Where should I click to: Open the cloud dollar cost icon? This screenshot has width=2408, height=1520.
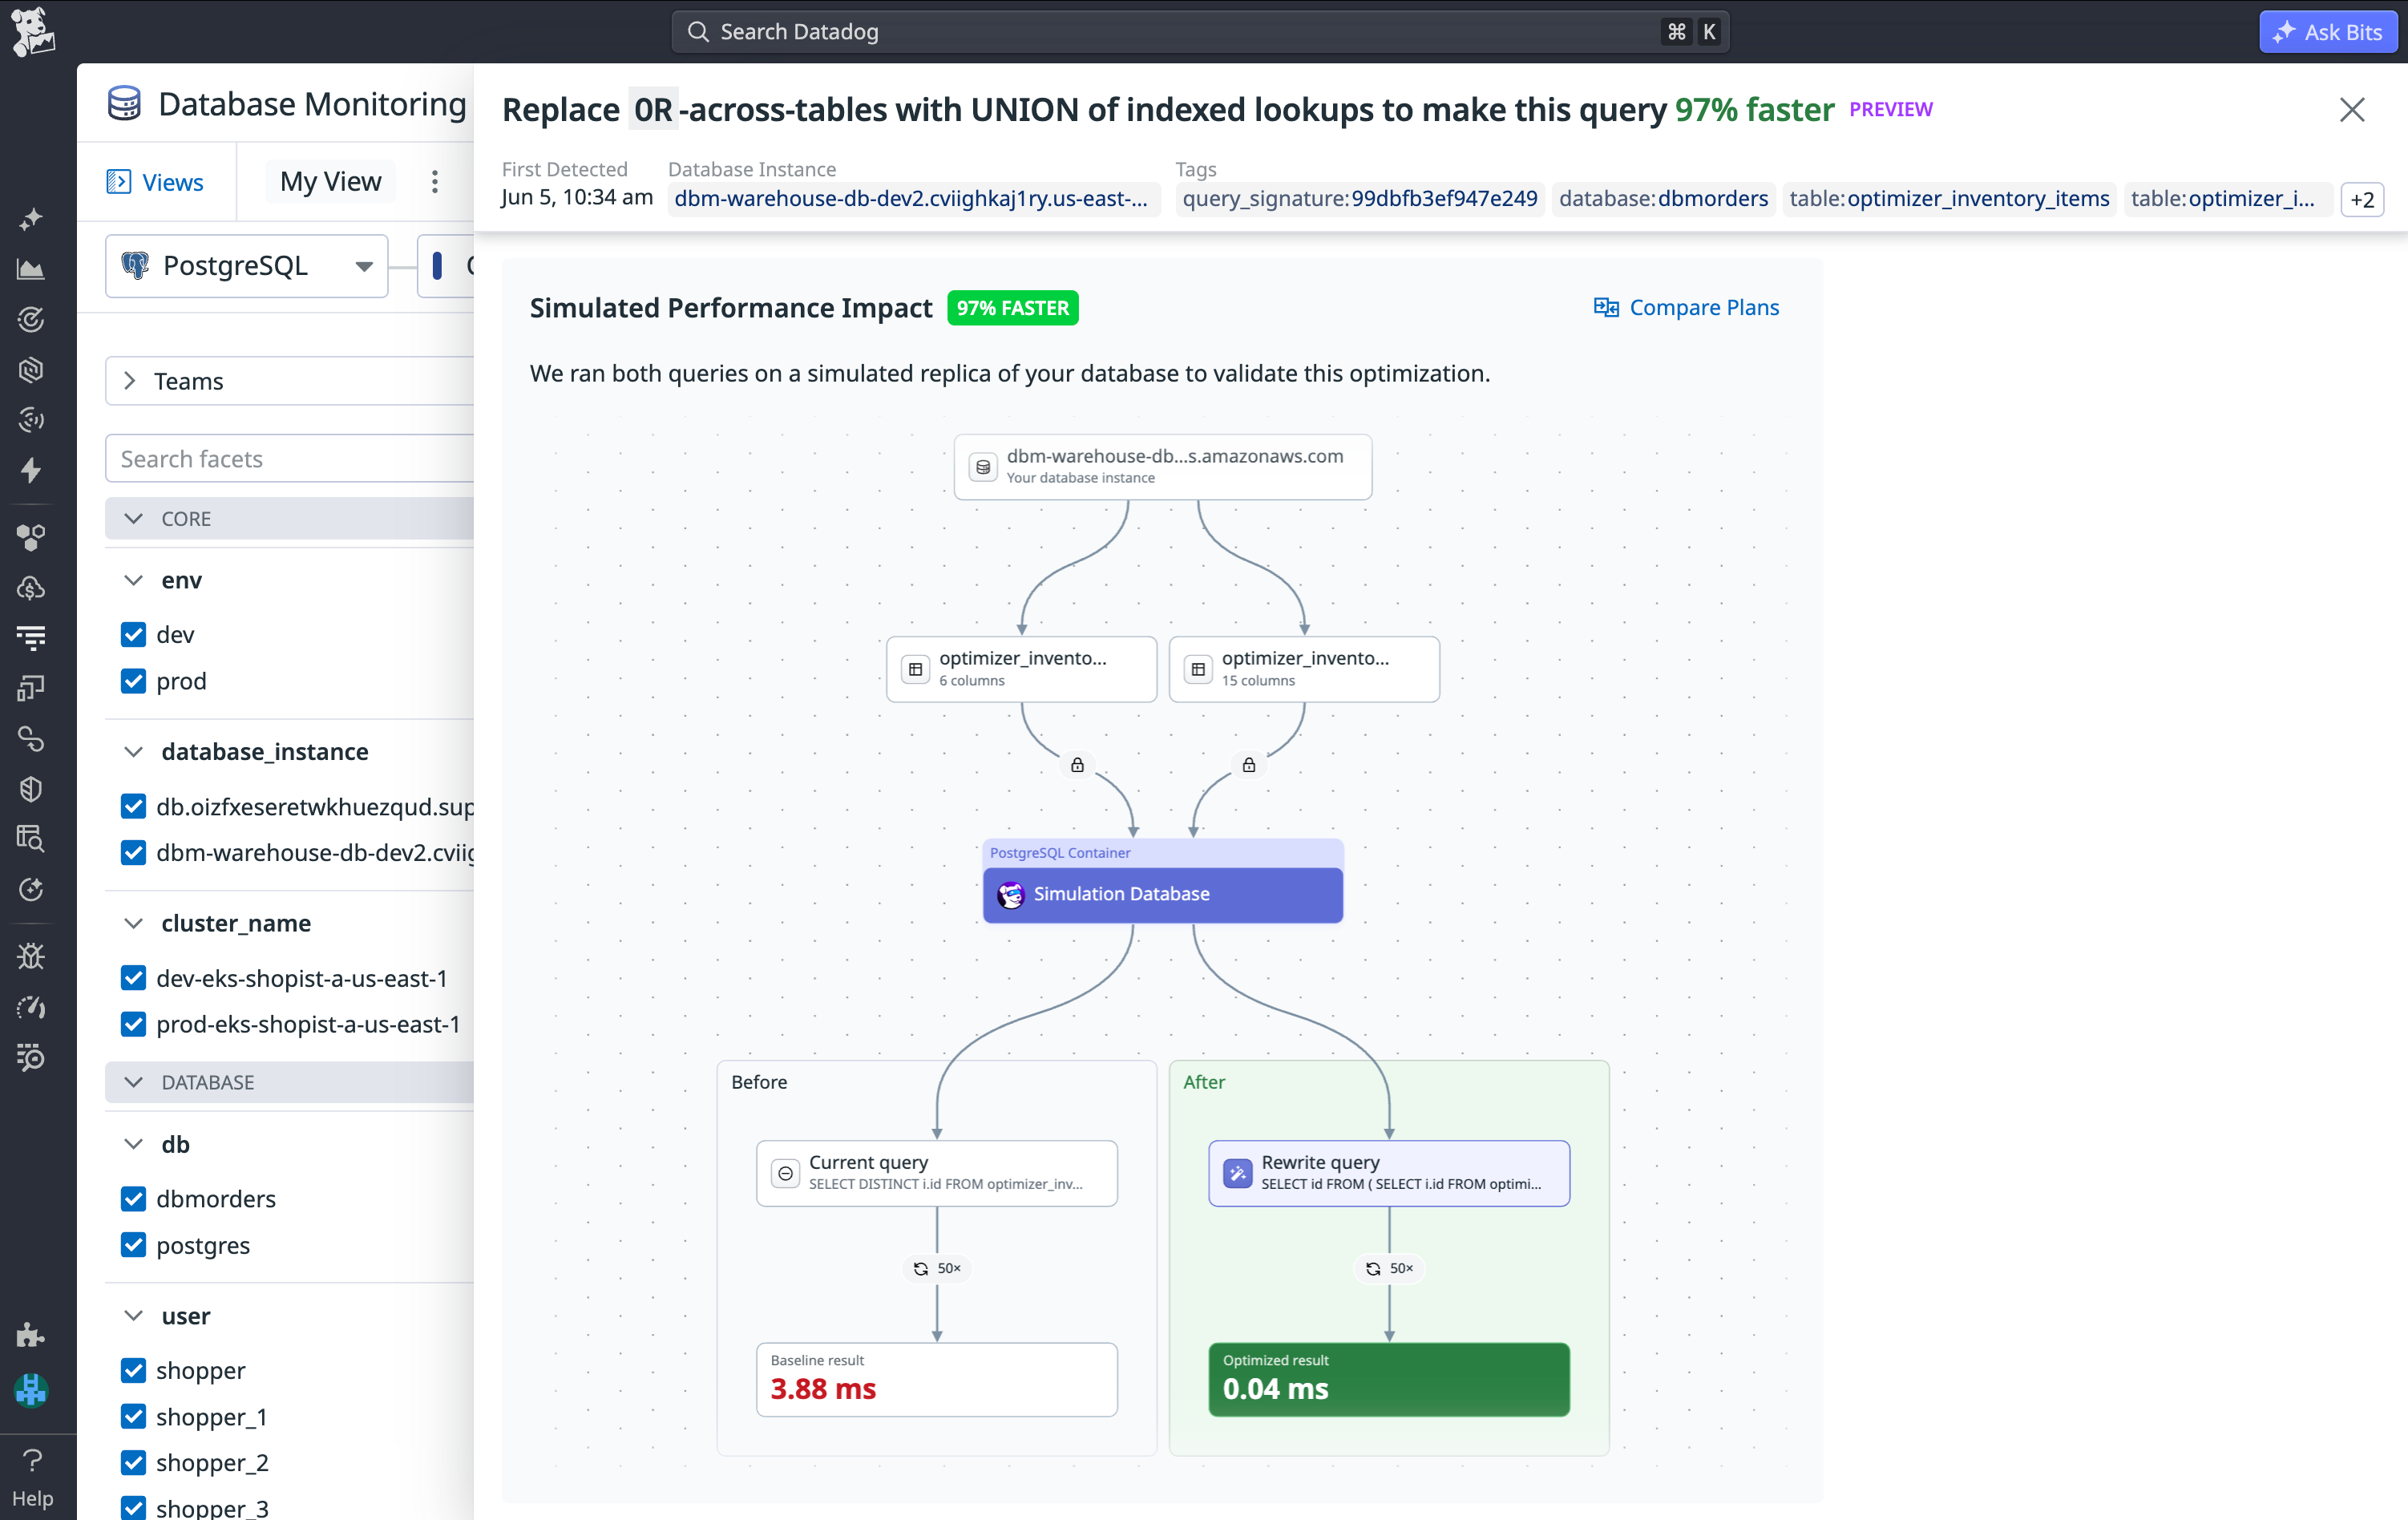click(x=31, y=587)
